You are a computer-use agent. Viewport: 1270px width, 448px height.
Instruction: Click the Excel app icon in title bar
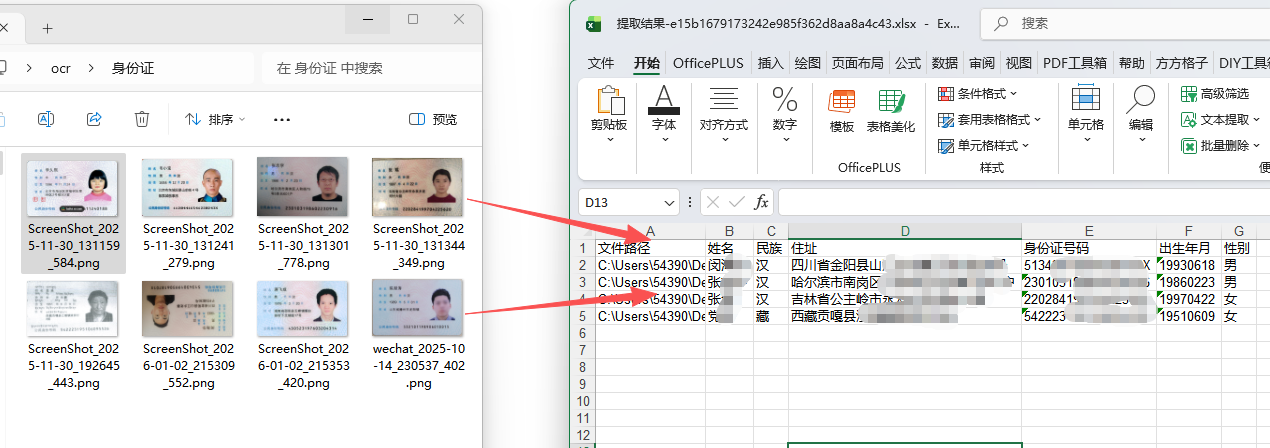point(593,23)
